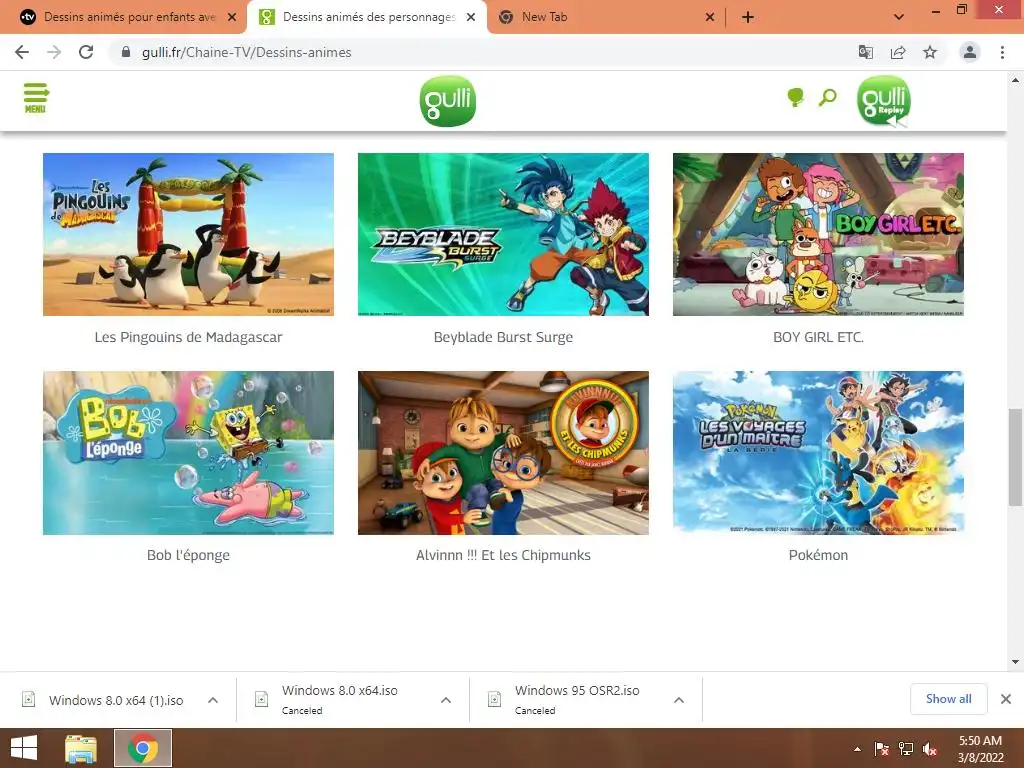Go back with the browser back arrow
Image resolution: width=1024 pixels, height=768 pixels.
(x=22, y=52)
